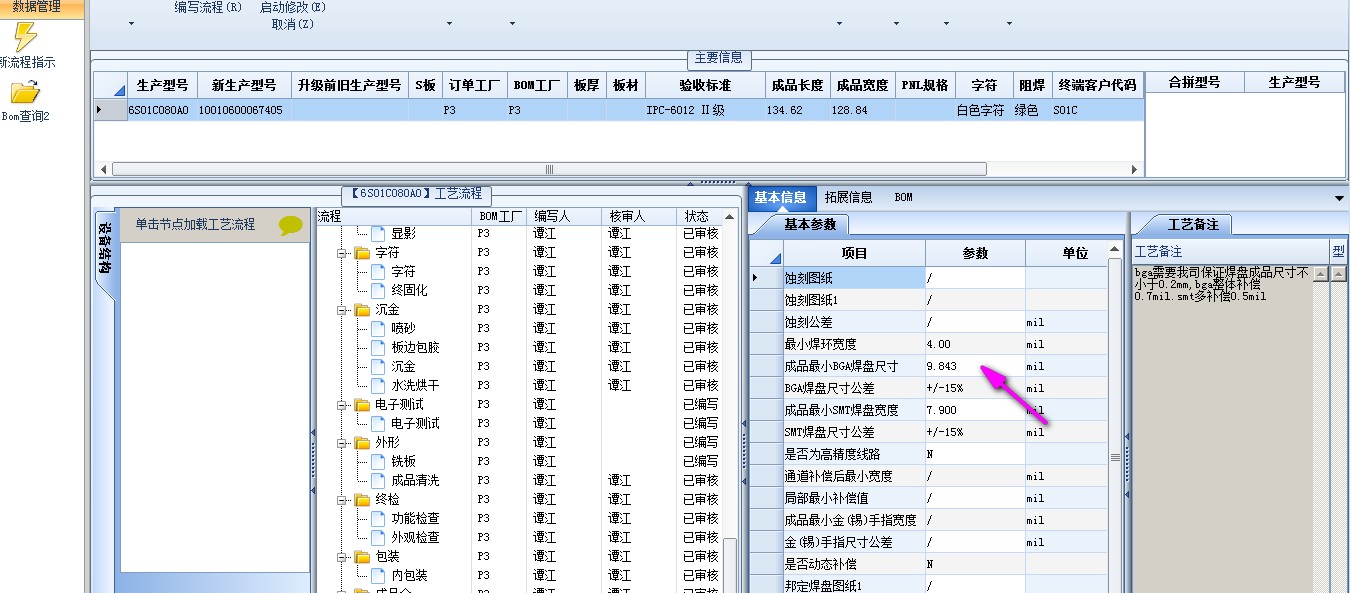Click the 铣板 document node icon
Screen dimensions: 1350x593
click(x=378, y=461)
